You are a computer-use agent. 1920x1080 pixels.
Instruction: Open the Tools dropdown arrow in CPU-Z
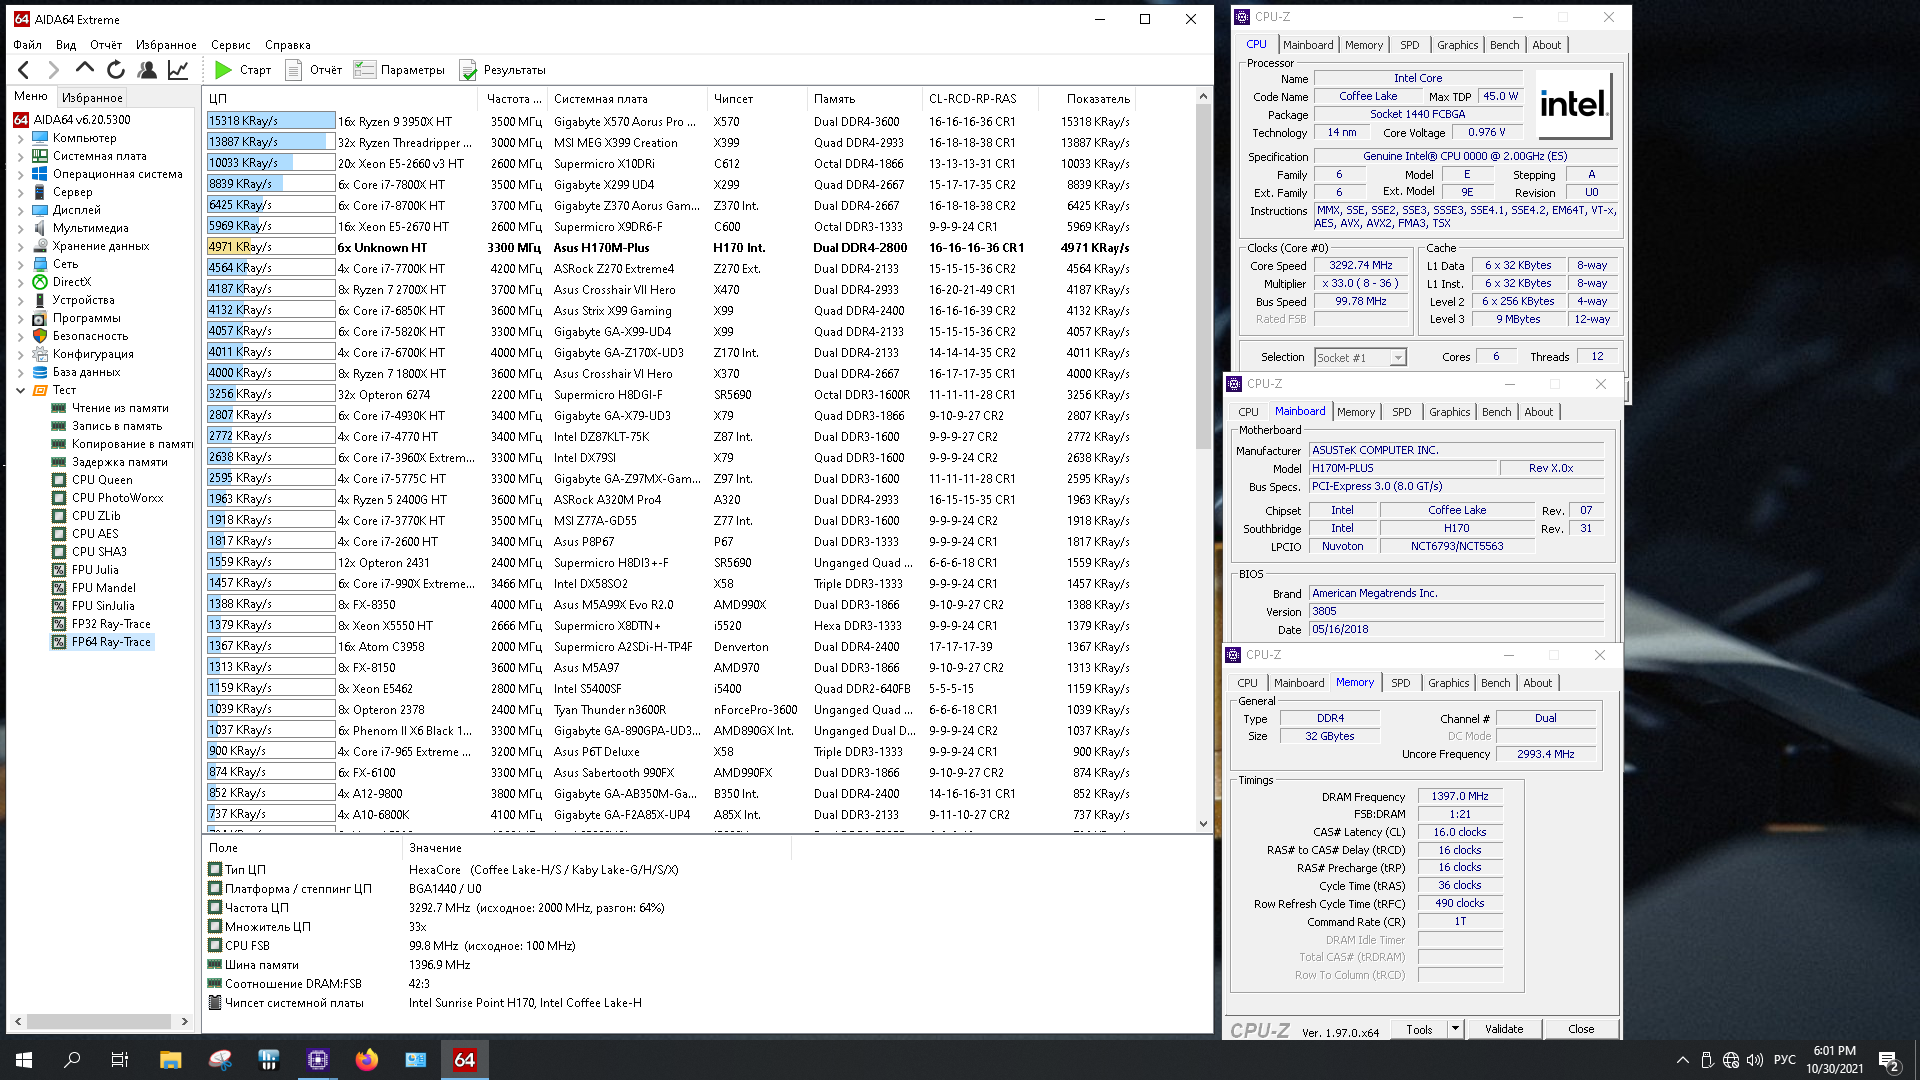pyautogui.click(x=1455, y=1029)
